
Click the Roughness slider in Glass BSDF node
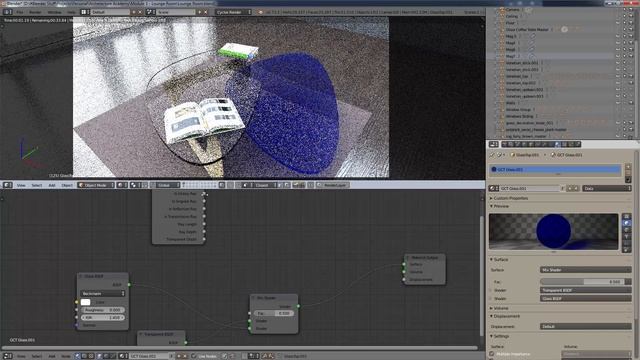(103, 310)
